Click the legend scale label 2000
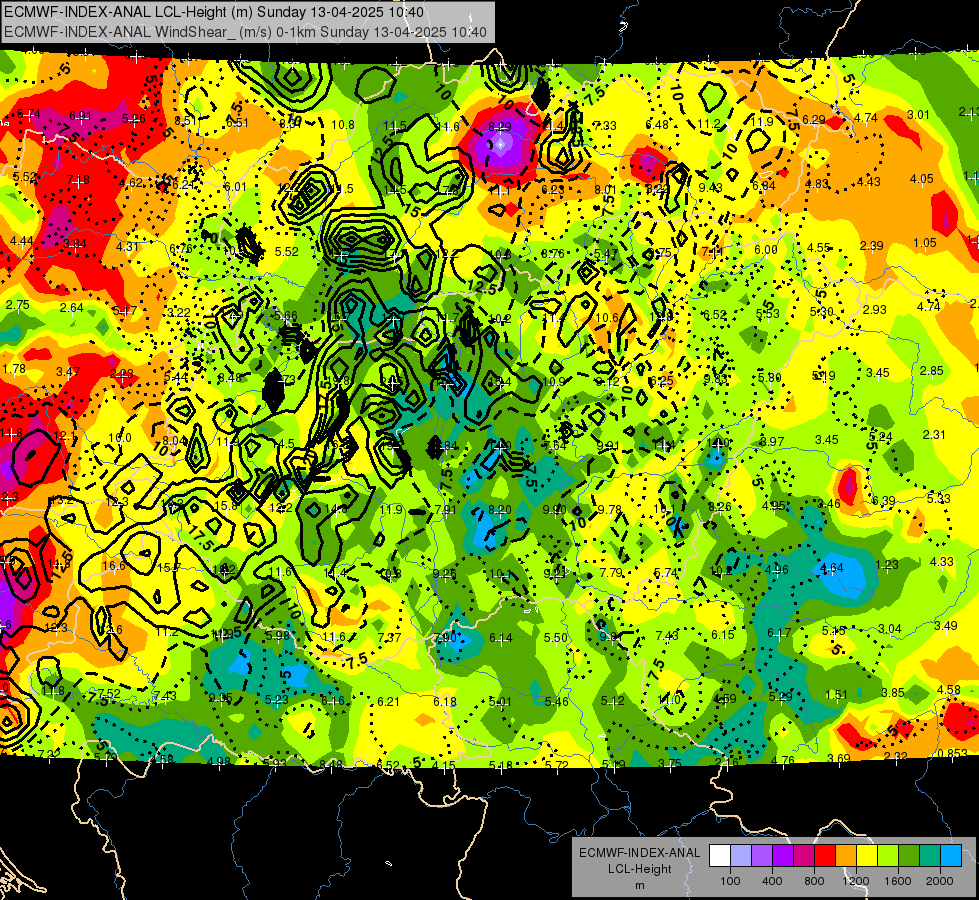The image size is (979, 900). tap(940, 881)
